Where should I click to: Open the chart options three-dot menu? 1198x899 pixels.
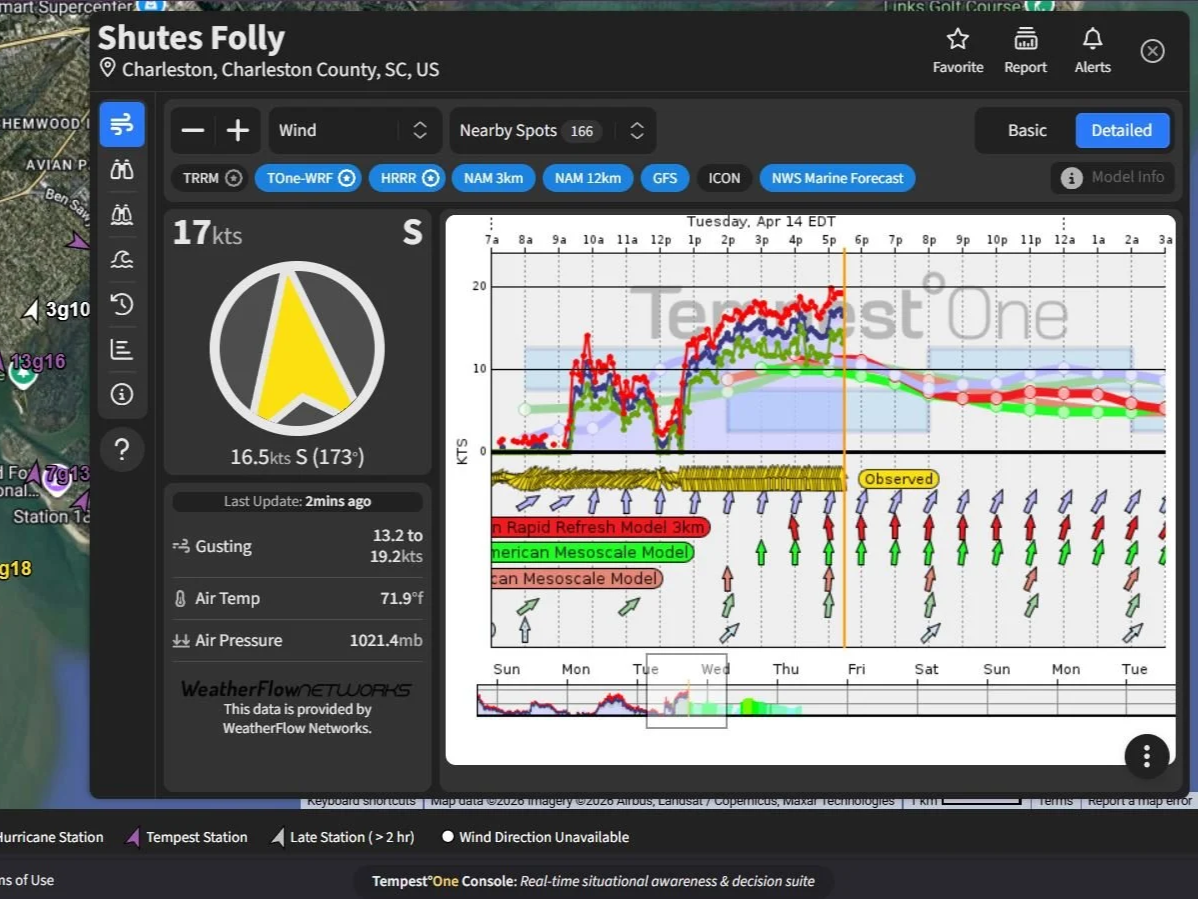tap(1147, 757)
